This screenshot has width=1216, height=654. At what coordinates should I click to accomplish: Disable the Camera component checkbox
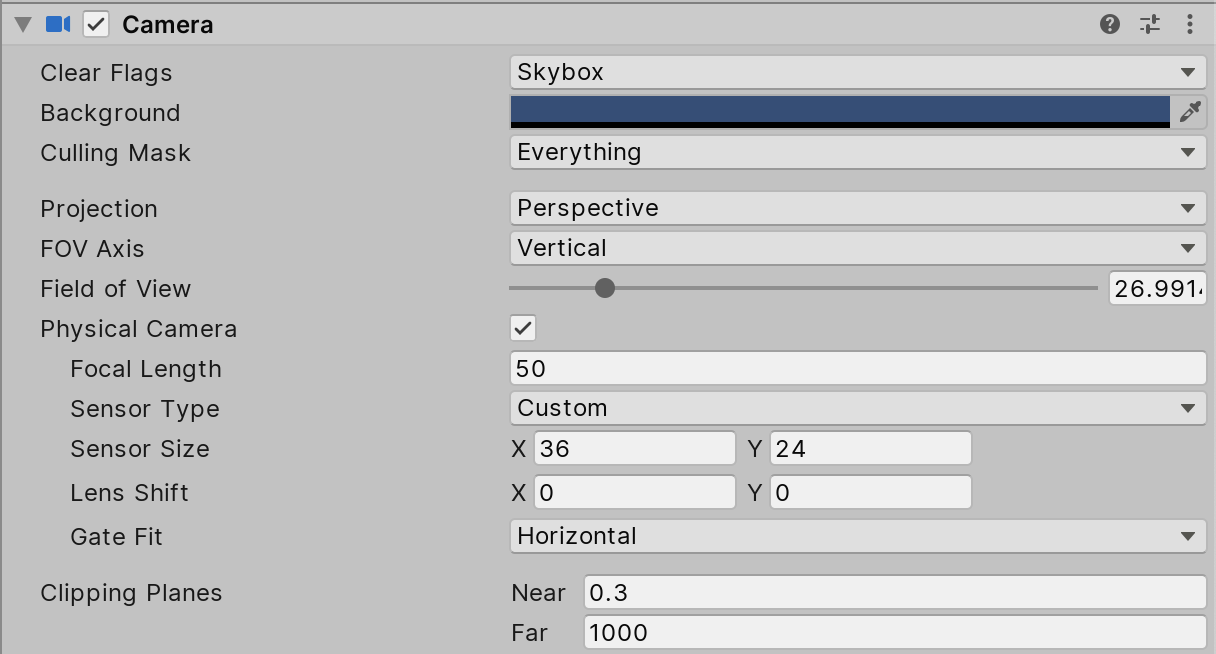(x=96, y=25)
